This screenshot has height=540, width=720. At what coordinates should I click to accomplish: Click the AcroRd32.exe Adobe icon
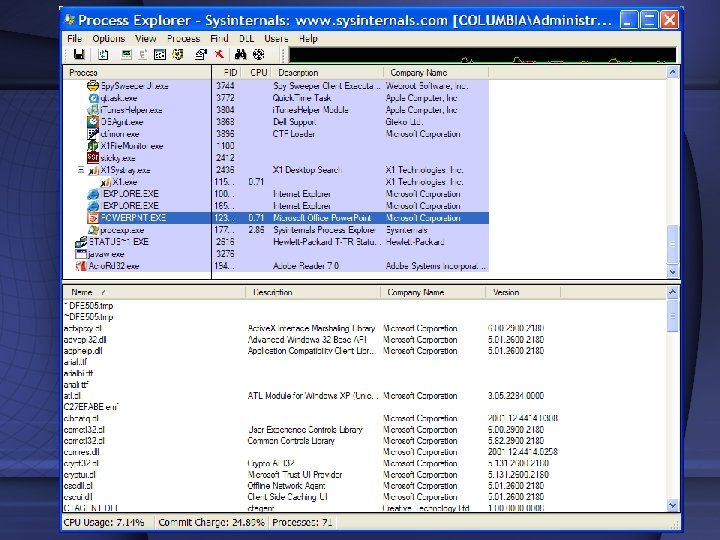pyautogui.click(x=81, y=265)
